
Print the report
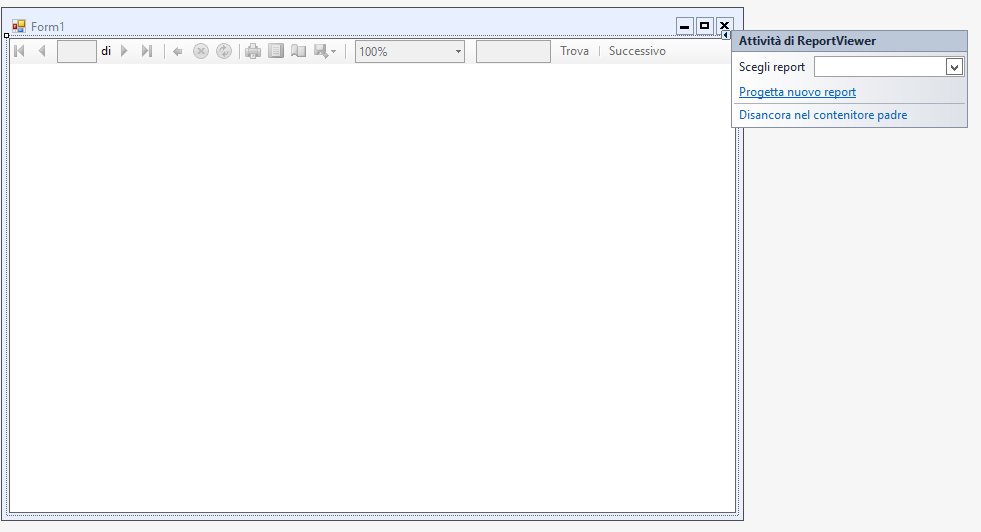[x=253, y=51]
